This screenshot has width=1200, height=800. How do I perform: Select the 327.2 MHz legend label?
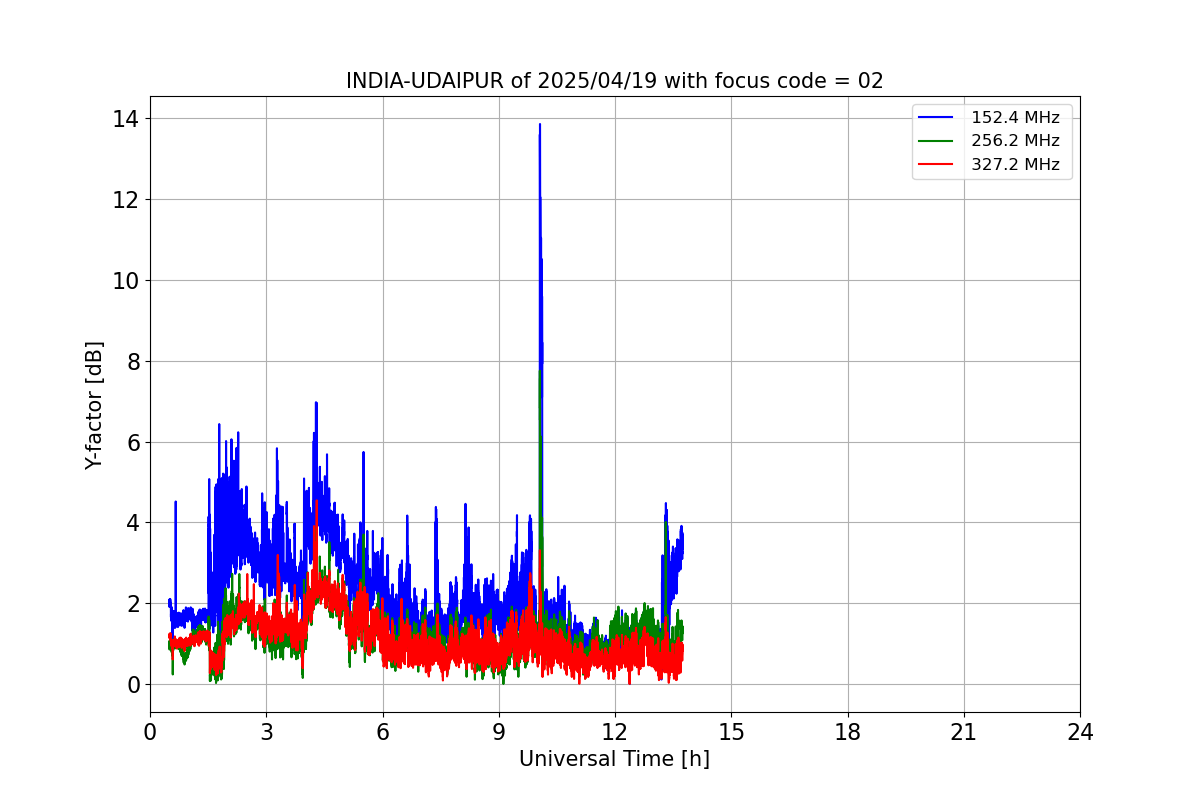tap(1015, 165)
